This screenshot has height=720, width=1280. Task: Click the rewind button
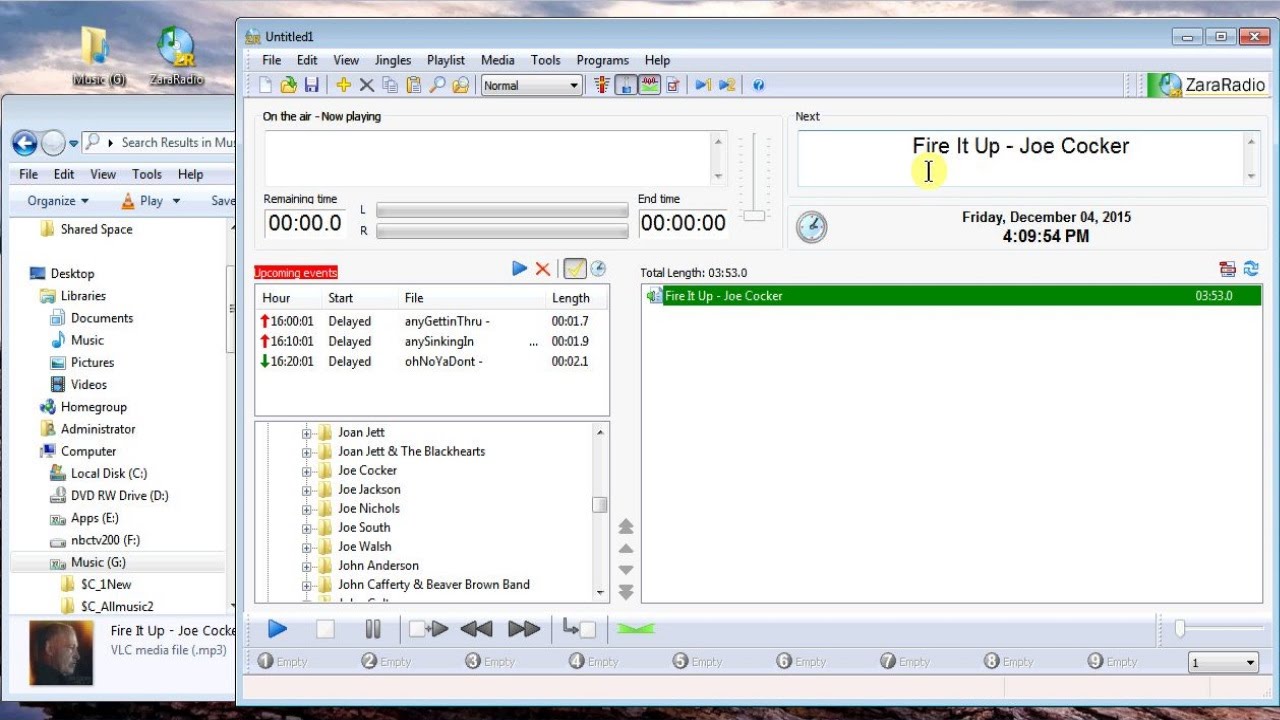pyautogui.click(x=476, y=629)
